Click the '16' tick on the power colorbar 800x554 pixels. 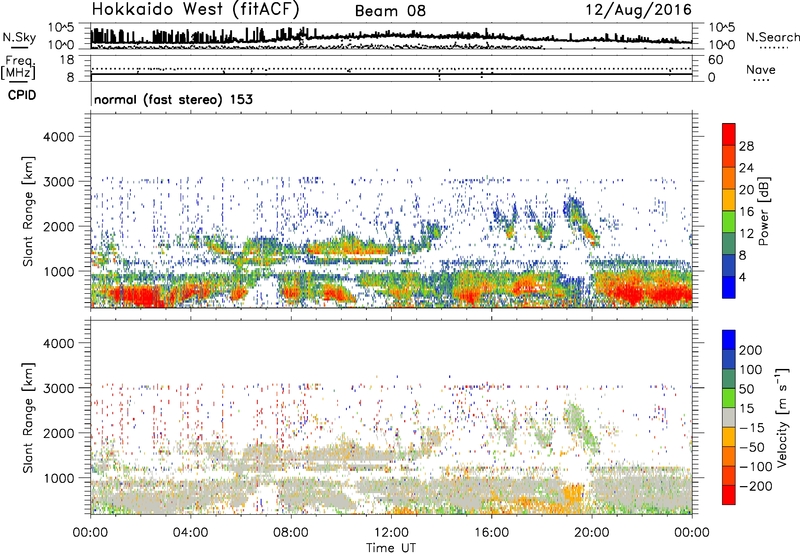(746, 212)
